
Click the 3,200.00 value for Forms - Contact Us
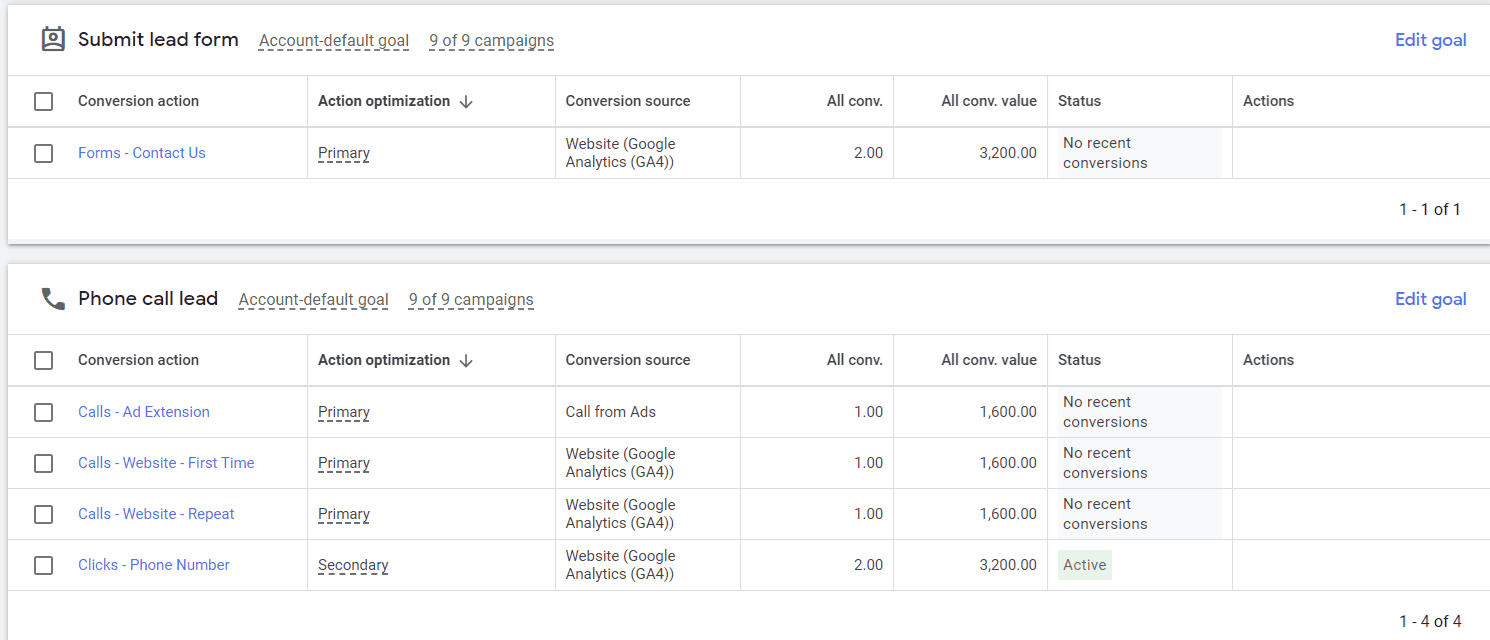(x=1008, y=153)
